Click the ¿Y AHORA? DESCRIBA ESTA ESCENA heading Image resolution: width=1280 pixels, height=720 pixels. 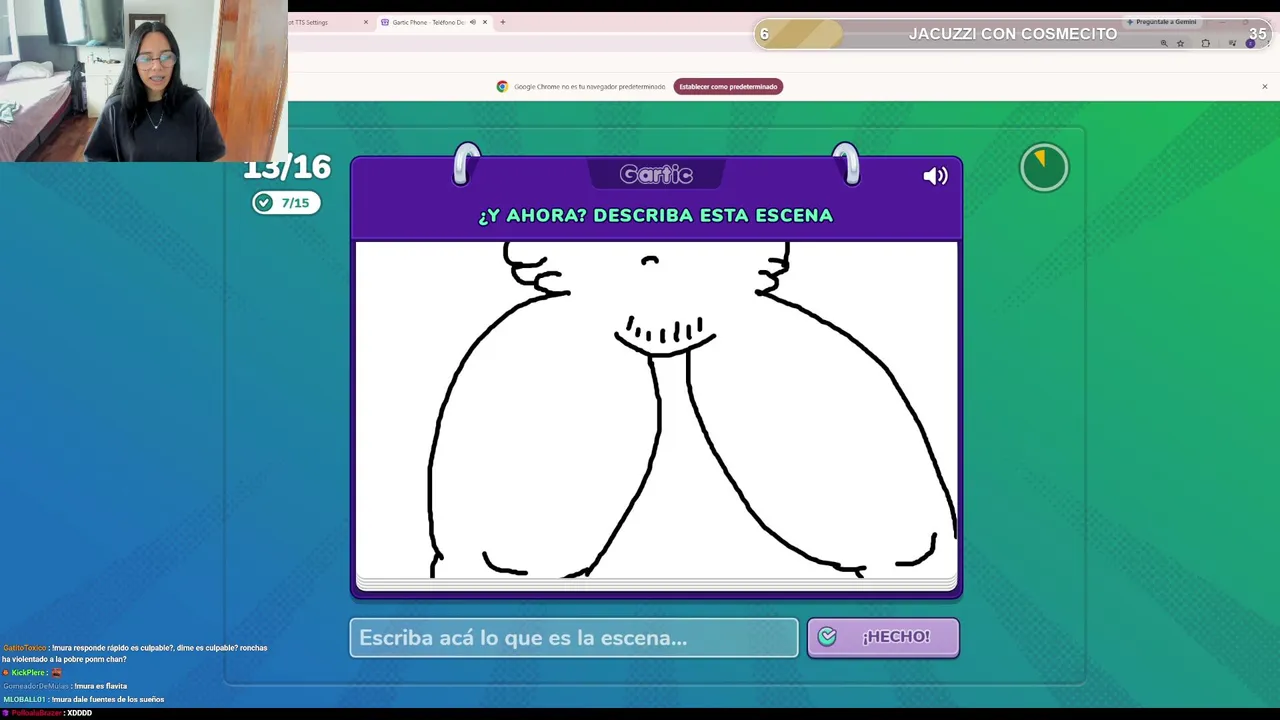655,215
